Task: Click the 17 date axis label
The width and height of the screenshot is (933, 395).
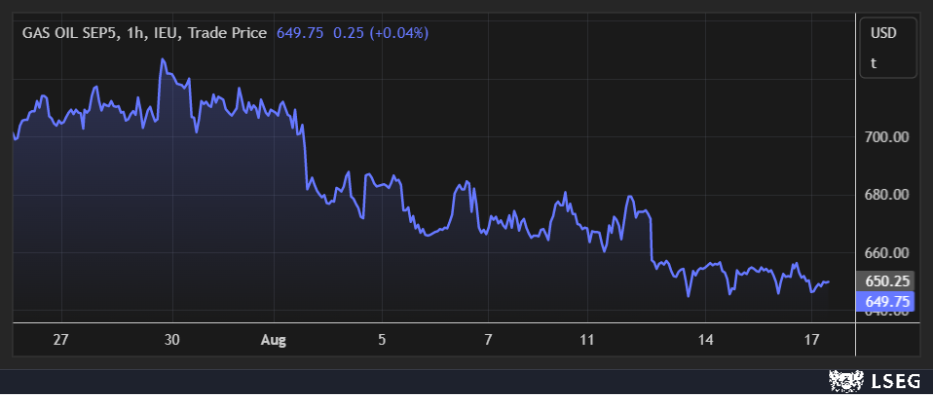Action: pos(810,340)
